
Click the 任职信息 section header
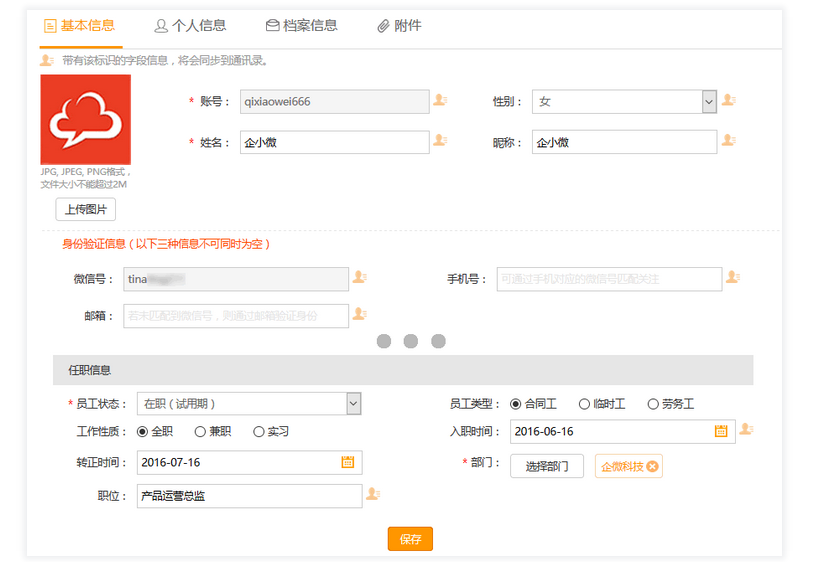(403, 370)
